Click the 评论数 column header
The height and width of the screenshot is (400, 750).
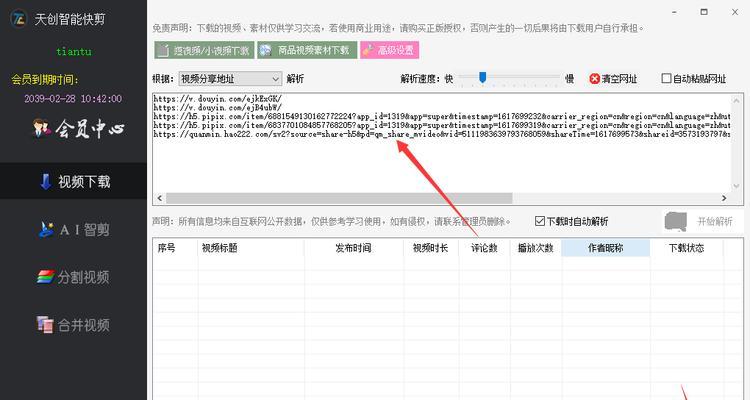point(484,248)
